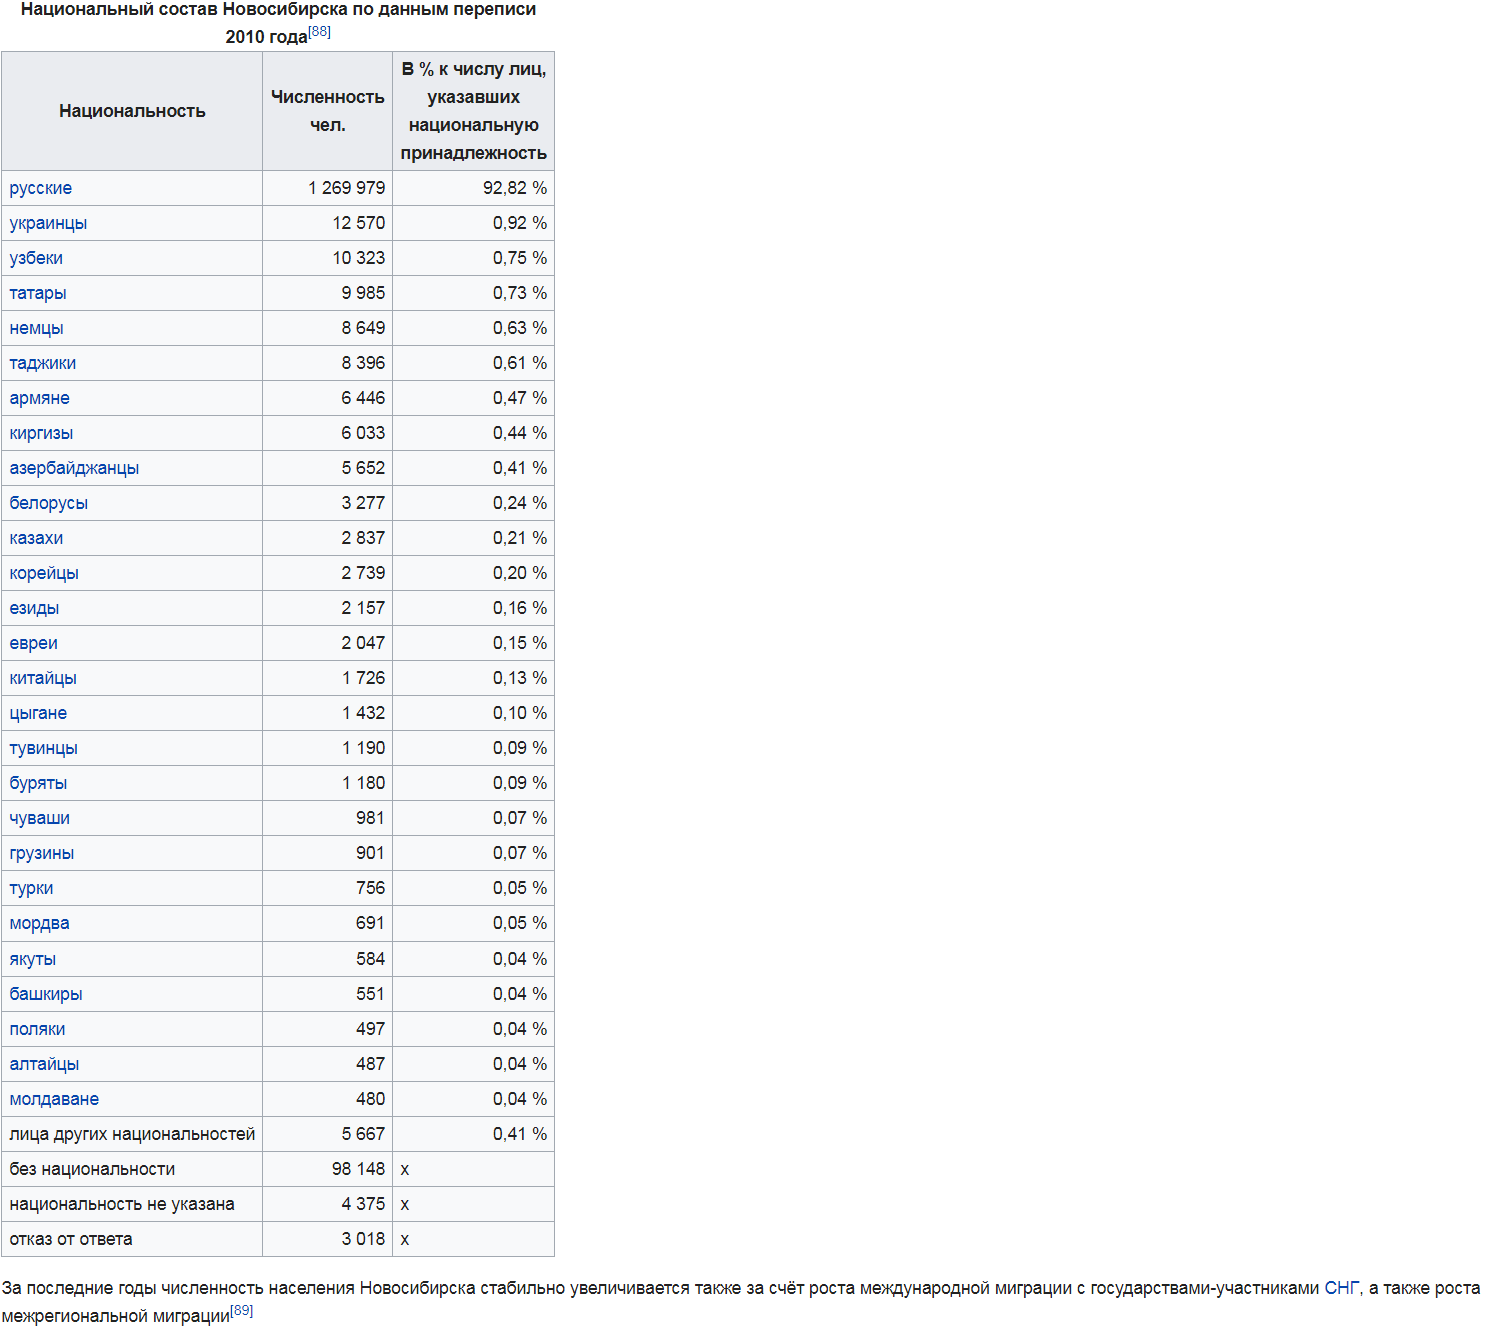Image resolution: width=1495 pixels, height=1334 pixels.
Task: Select the value 12 570 for украинцы
Action: coord(358,223)
